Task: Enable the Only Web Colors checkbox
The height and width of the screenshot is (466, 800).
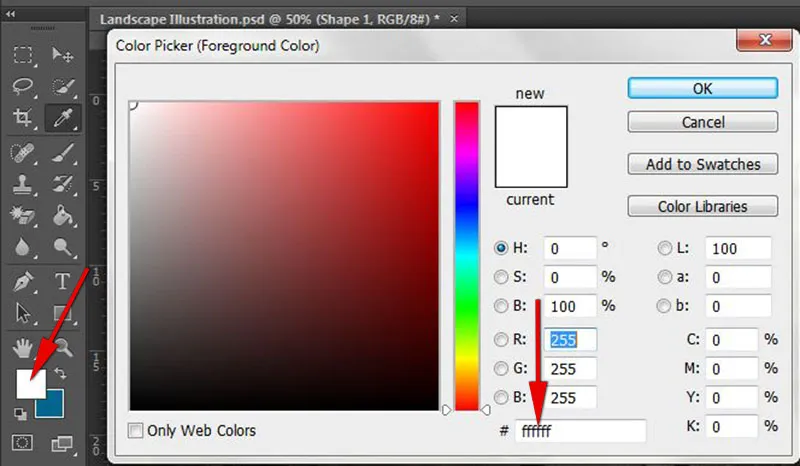Action: (x=135, y=431)
